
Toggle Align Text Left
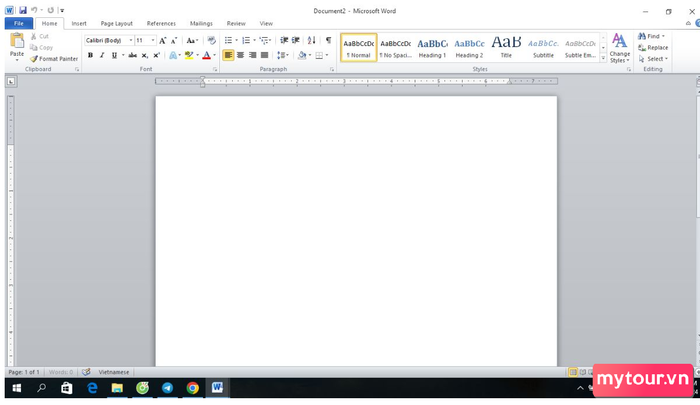click(x=228, y=55)
